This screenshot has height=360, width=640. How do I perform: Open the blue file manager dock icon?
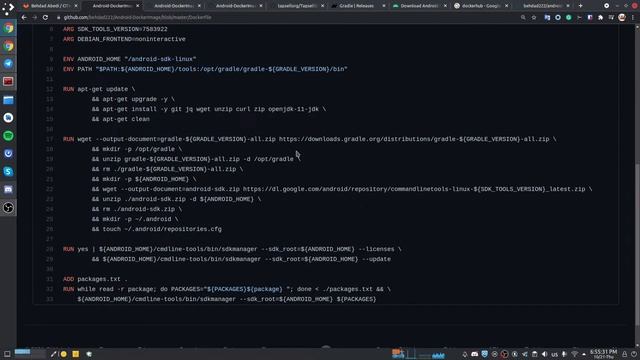pyautogui.click(x=8, y=100)
